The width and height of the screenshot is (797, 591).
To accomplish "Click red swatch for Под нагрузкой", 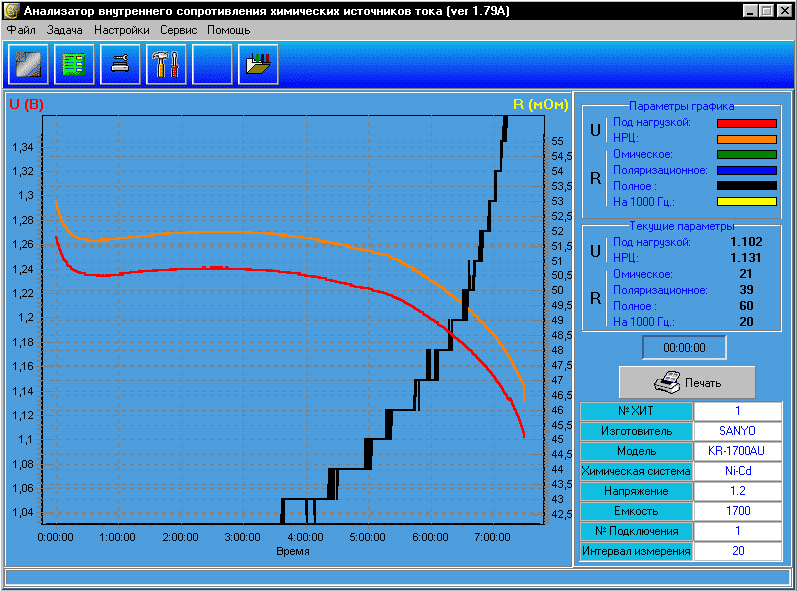I will tap(747, 123).
